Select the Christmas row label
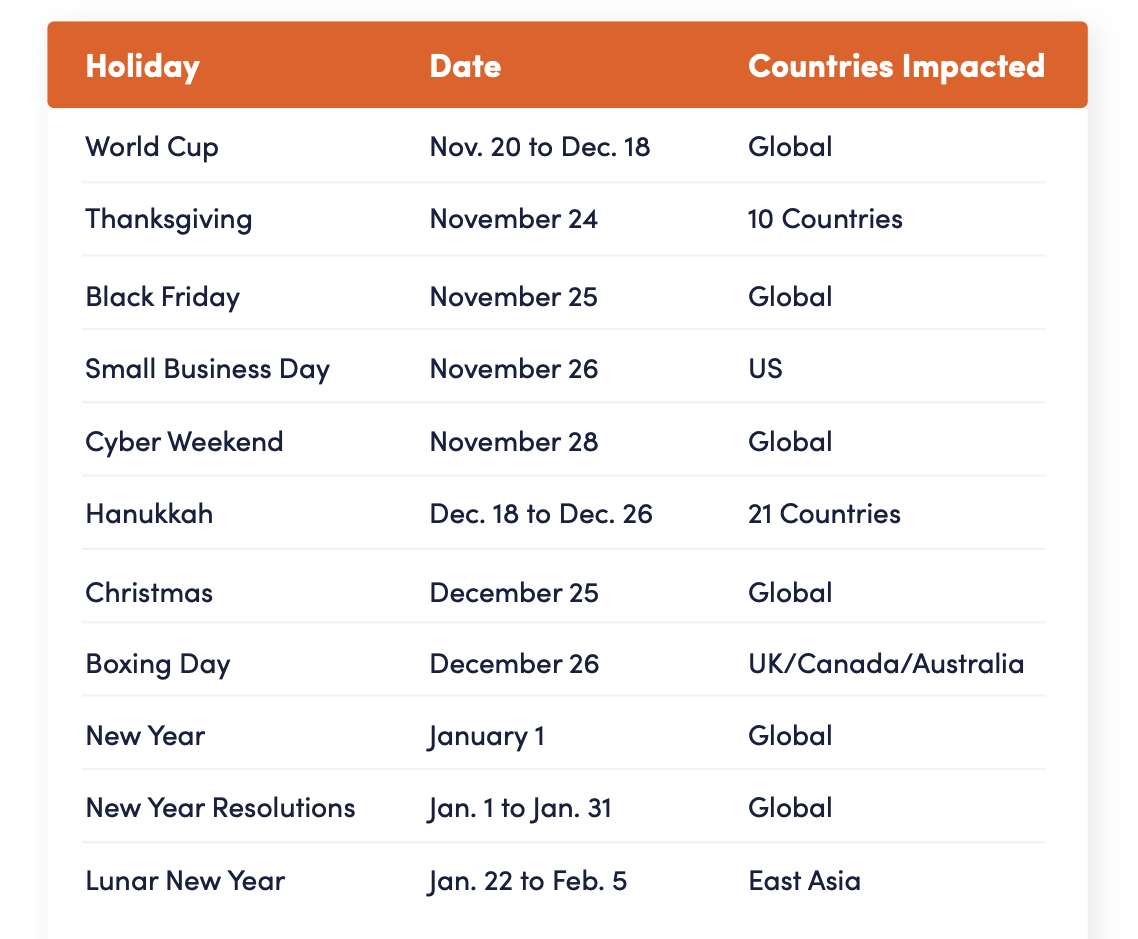Image resolution: width=1138 pixels, height=939 pixels. click(x=150, y=593)
